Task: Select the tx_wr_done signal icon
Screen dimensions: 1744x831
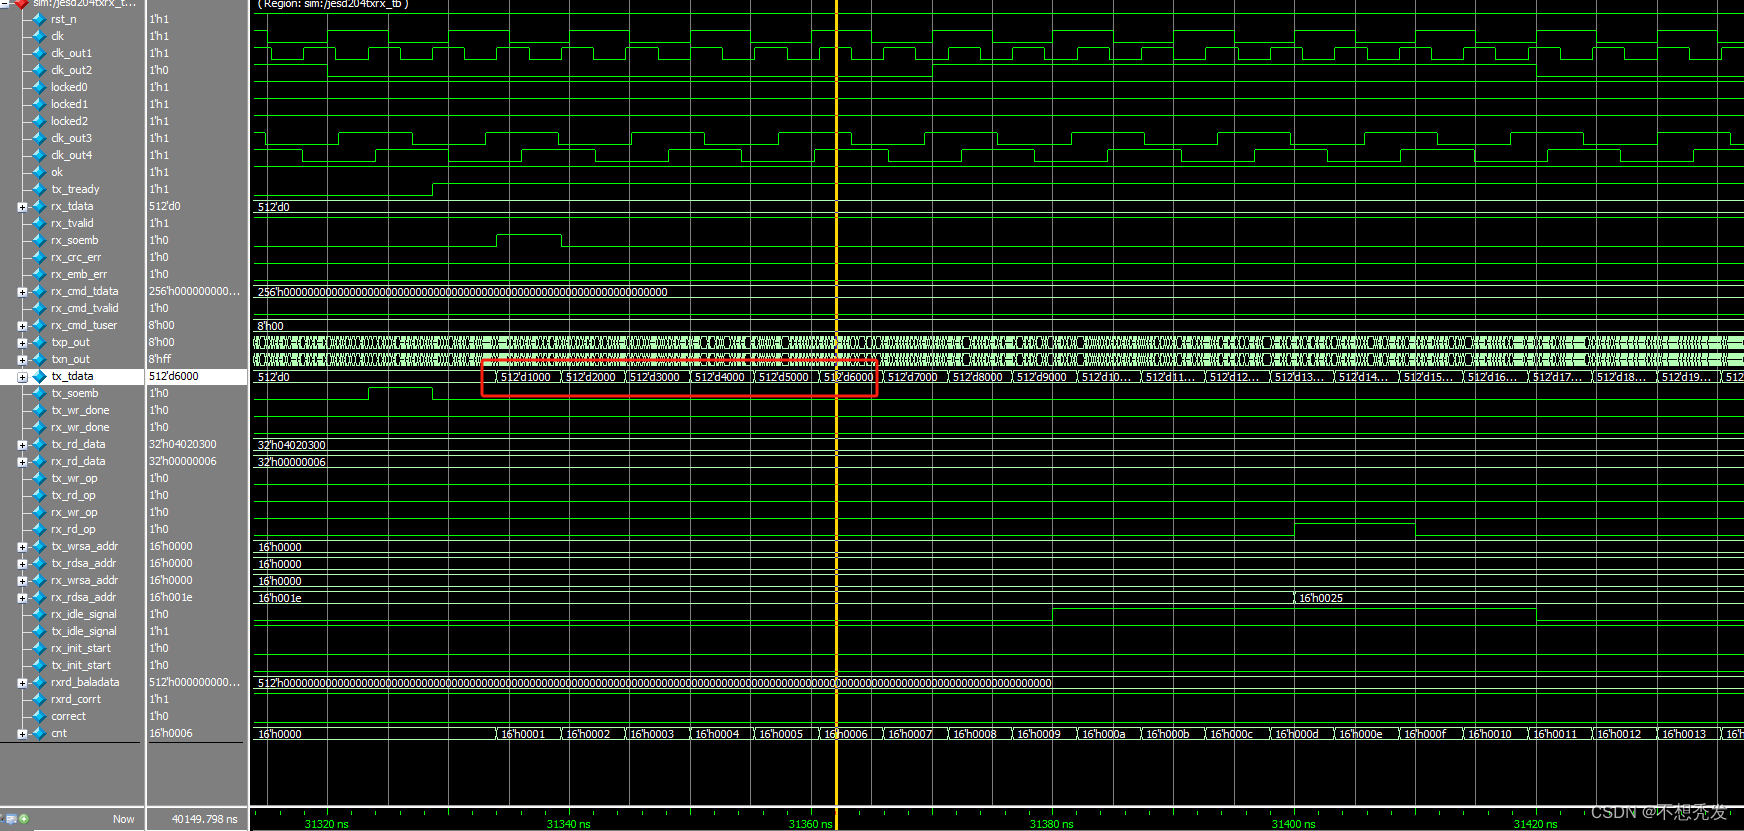Action: 39,410
